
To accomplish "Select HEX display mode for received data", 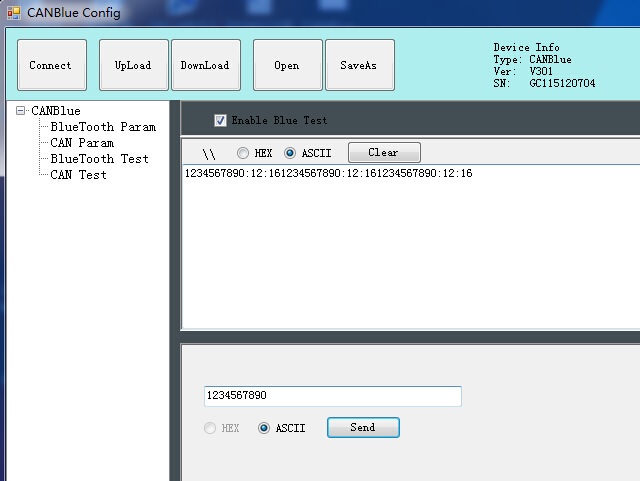I will pyautogui.click(x=243, y=153).
